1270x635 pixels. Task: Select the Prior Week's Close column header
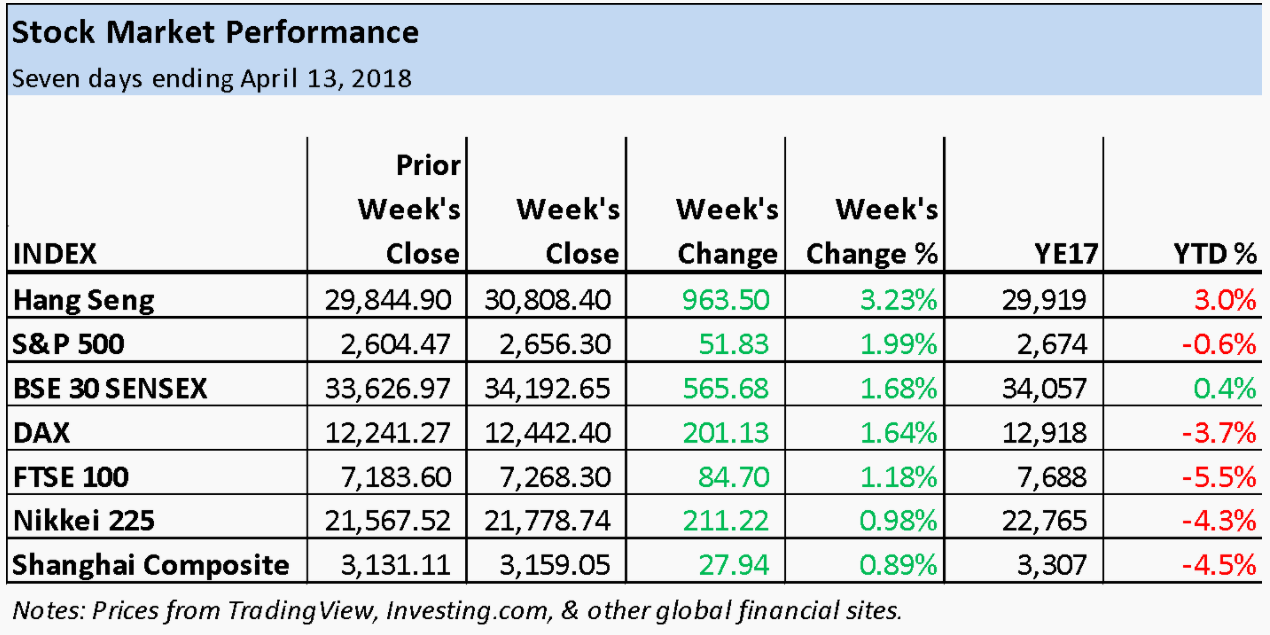tap(410, 209)
